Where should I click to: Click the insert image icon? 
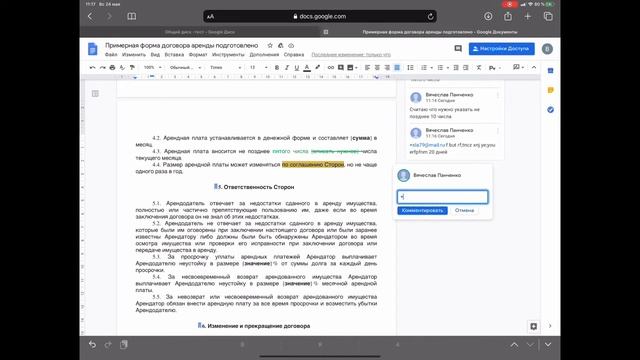[x=350, y=67]
